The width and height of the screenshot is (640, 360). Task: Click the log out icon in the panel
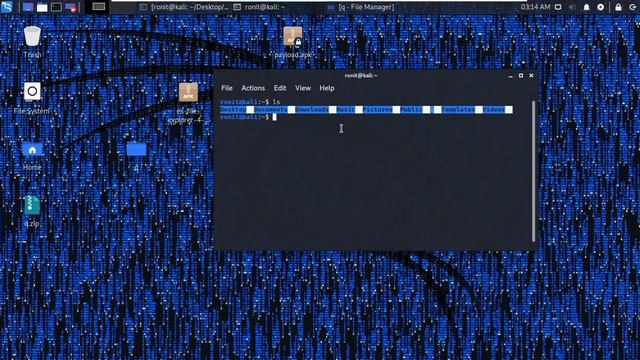(633, 7)
